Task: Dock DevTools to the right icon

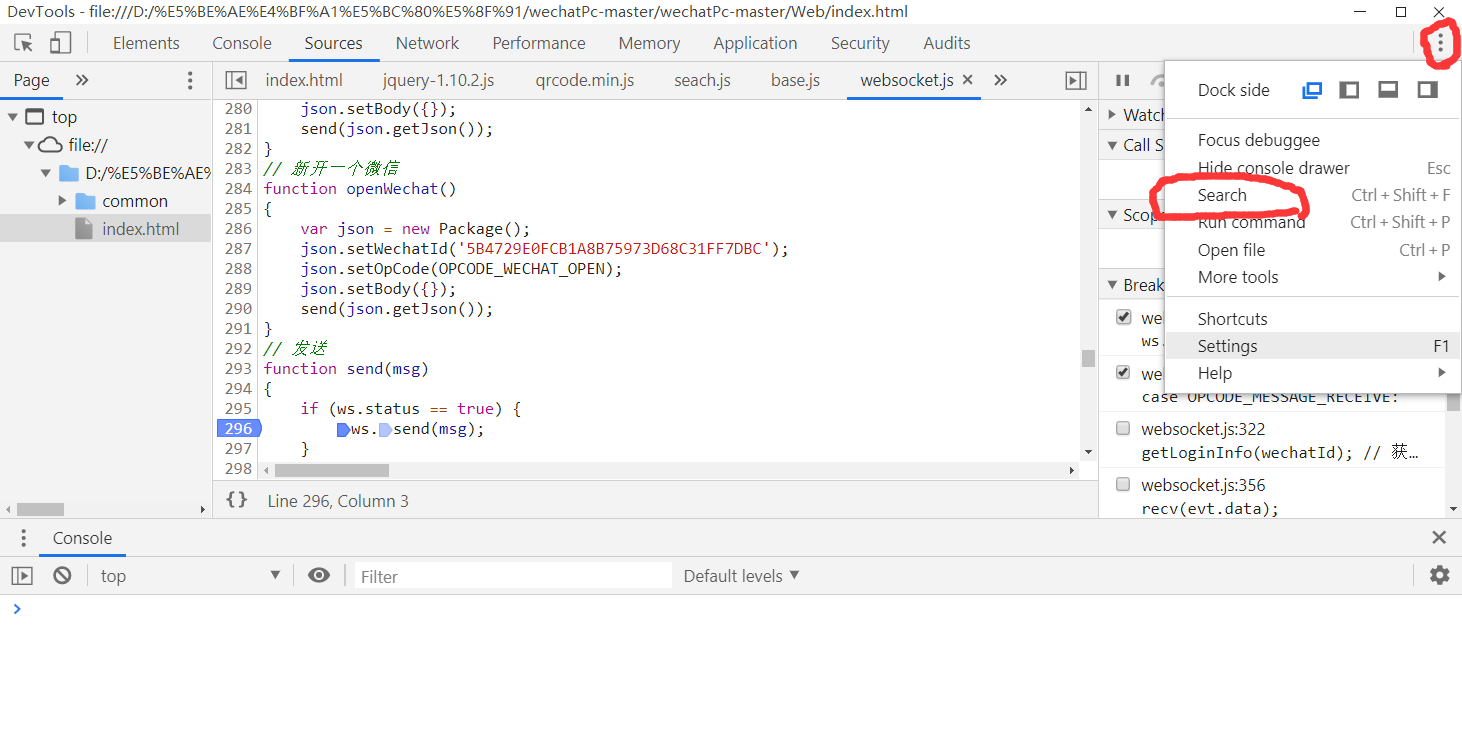Action: point(1427,90)
